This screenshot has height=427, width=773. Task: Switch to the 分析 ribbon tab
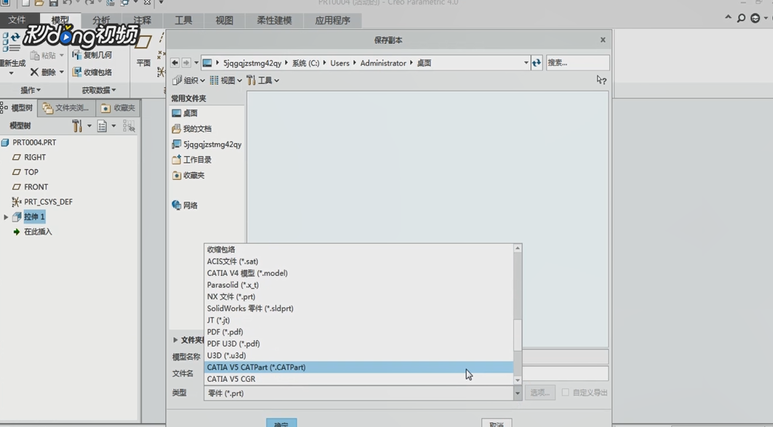coord(101,20)
